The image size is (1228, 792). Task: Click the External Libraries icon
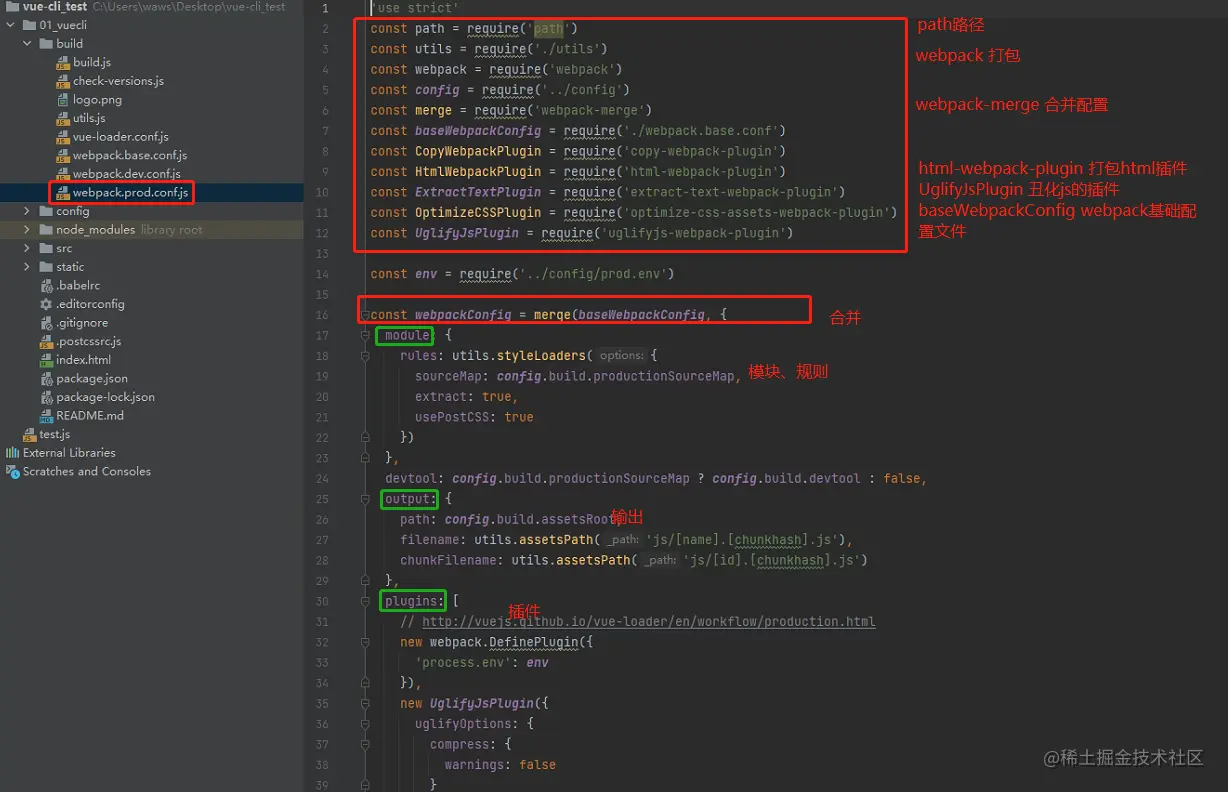[13, 453]
